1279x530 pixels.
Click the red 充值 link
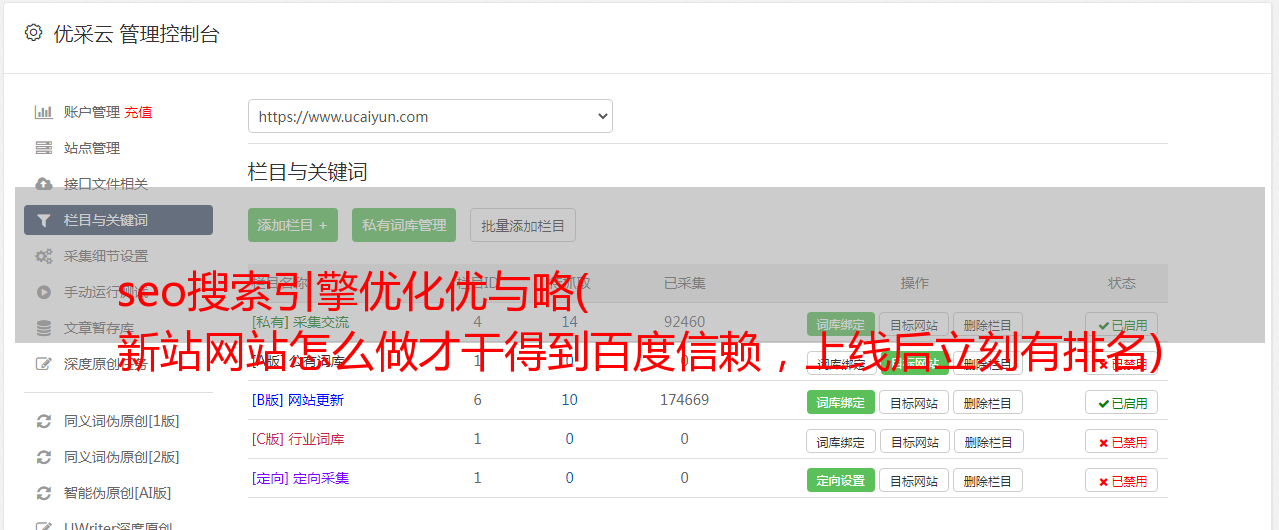tap(138, 112)
